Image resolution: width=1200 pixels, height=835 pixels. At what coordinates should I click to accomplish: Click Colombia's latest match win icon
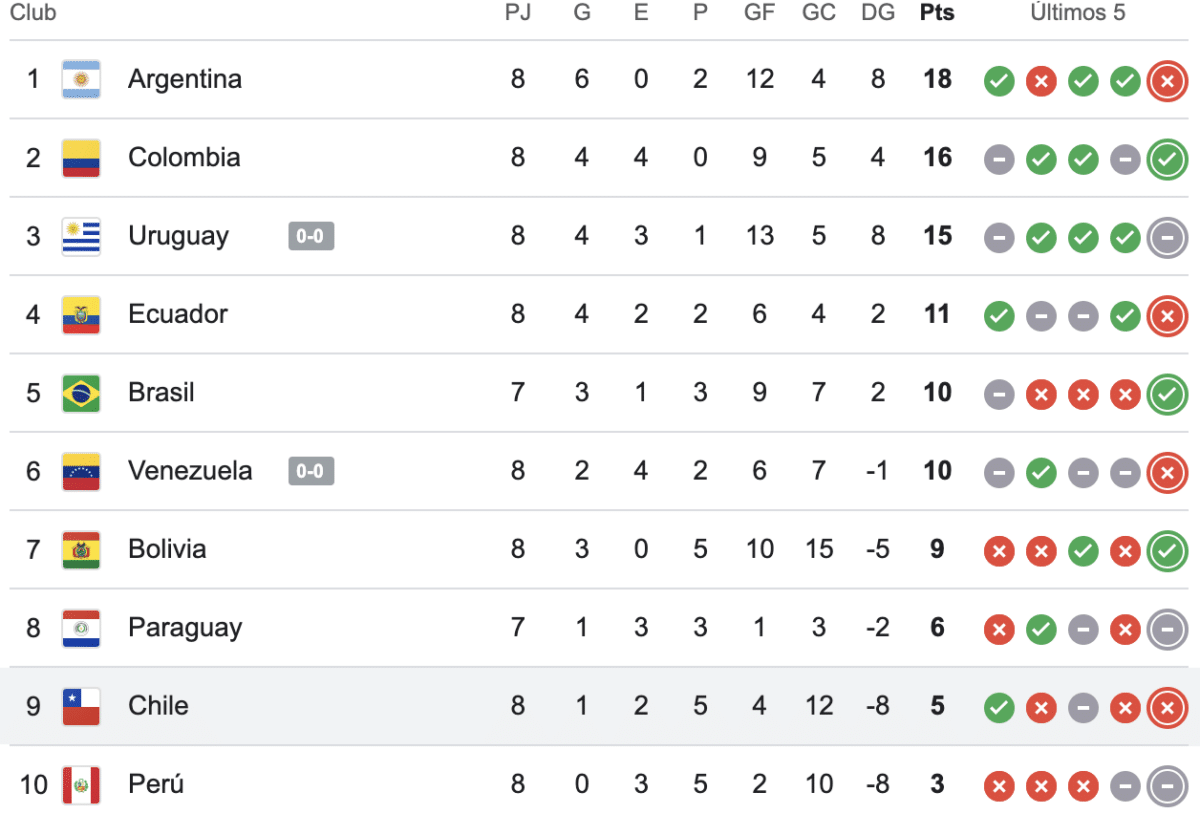1167,158
